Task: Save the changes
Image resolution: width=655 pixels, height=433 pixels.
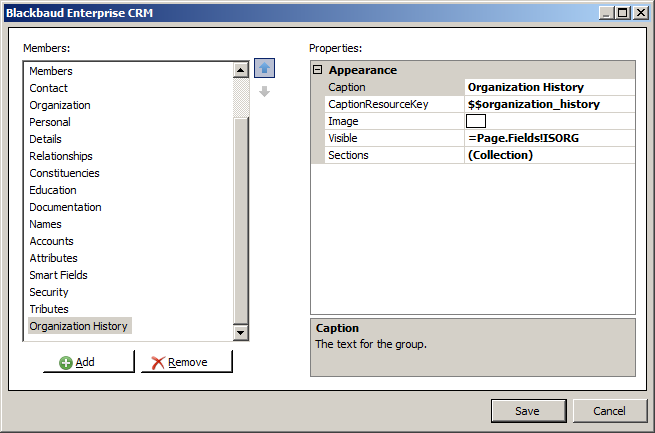Action: point(528,411)
